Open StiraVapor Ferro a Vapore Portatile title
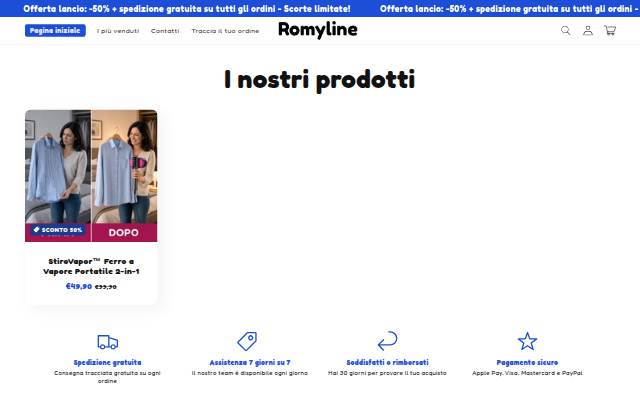 click(91, 266)
